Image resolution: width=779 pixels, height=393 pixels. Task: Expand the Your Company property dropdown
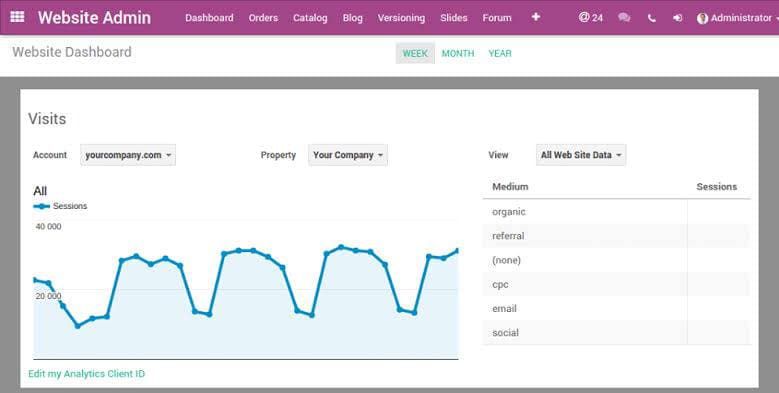click(x=348, y=155)
